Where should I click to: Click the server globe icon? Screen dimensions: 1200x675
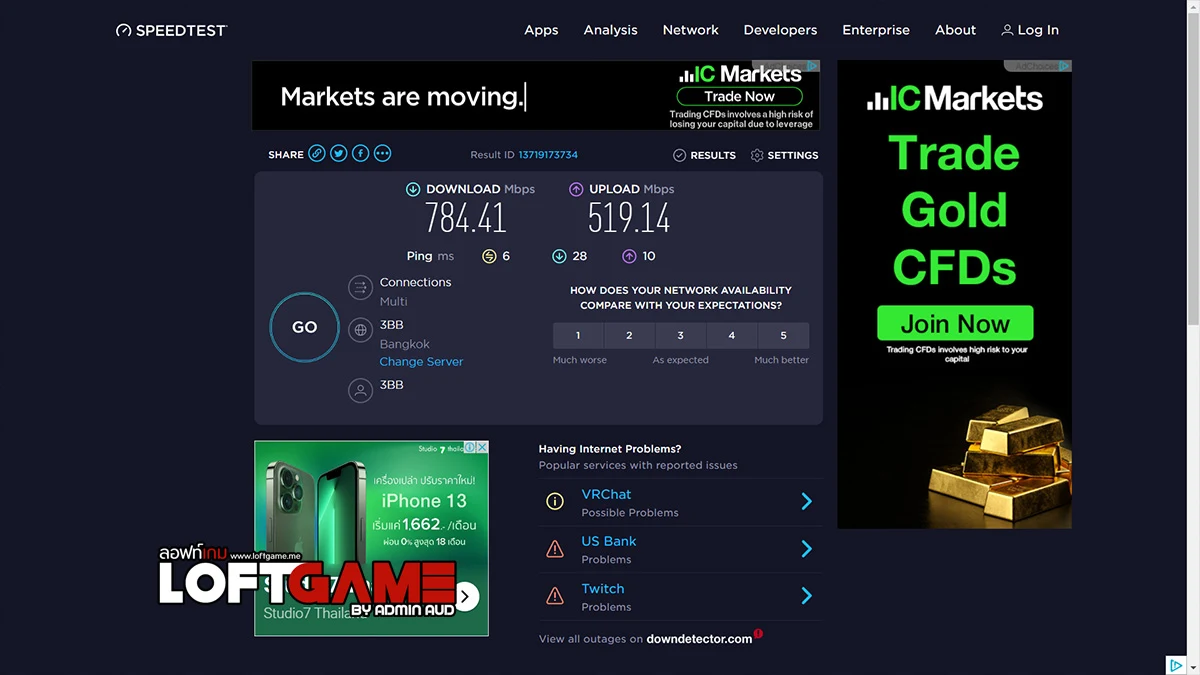click(360, 329)
